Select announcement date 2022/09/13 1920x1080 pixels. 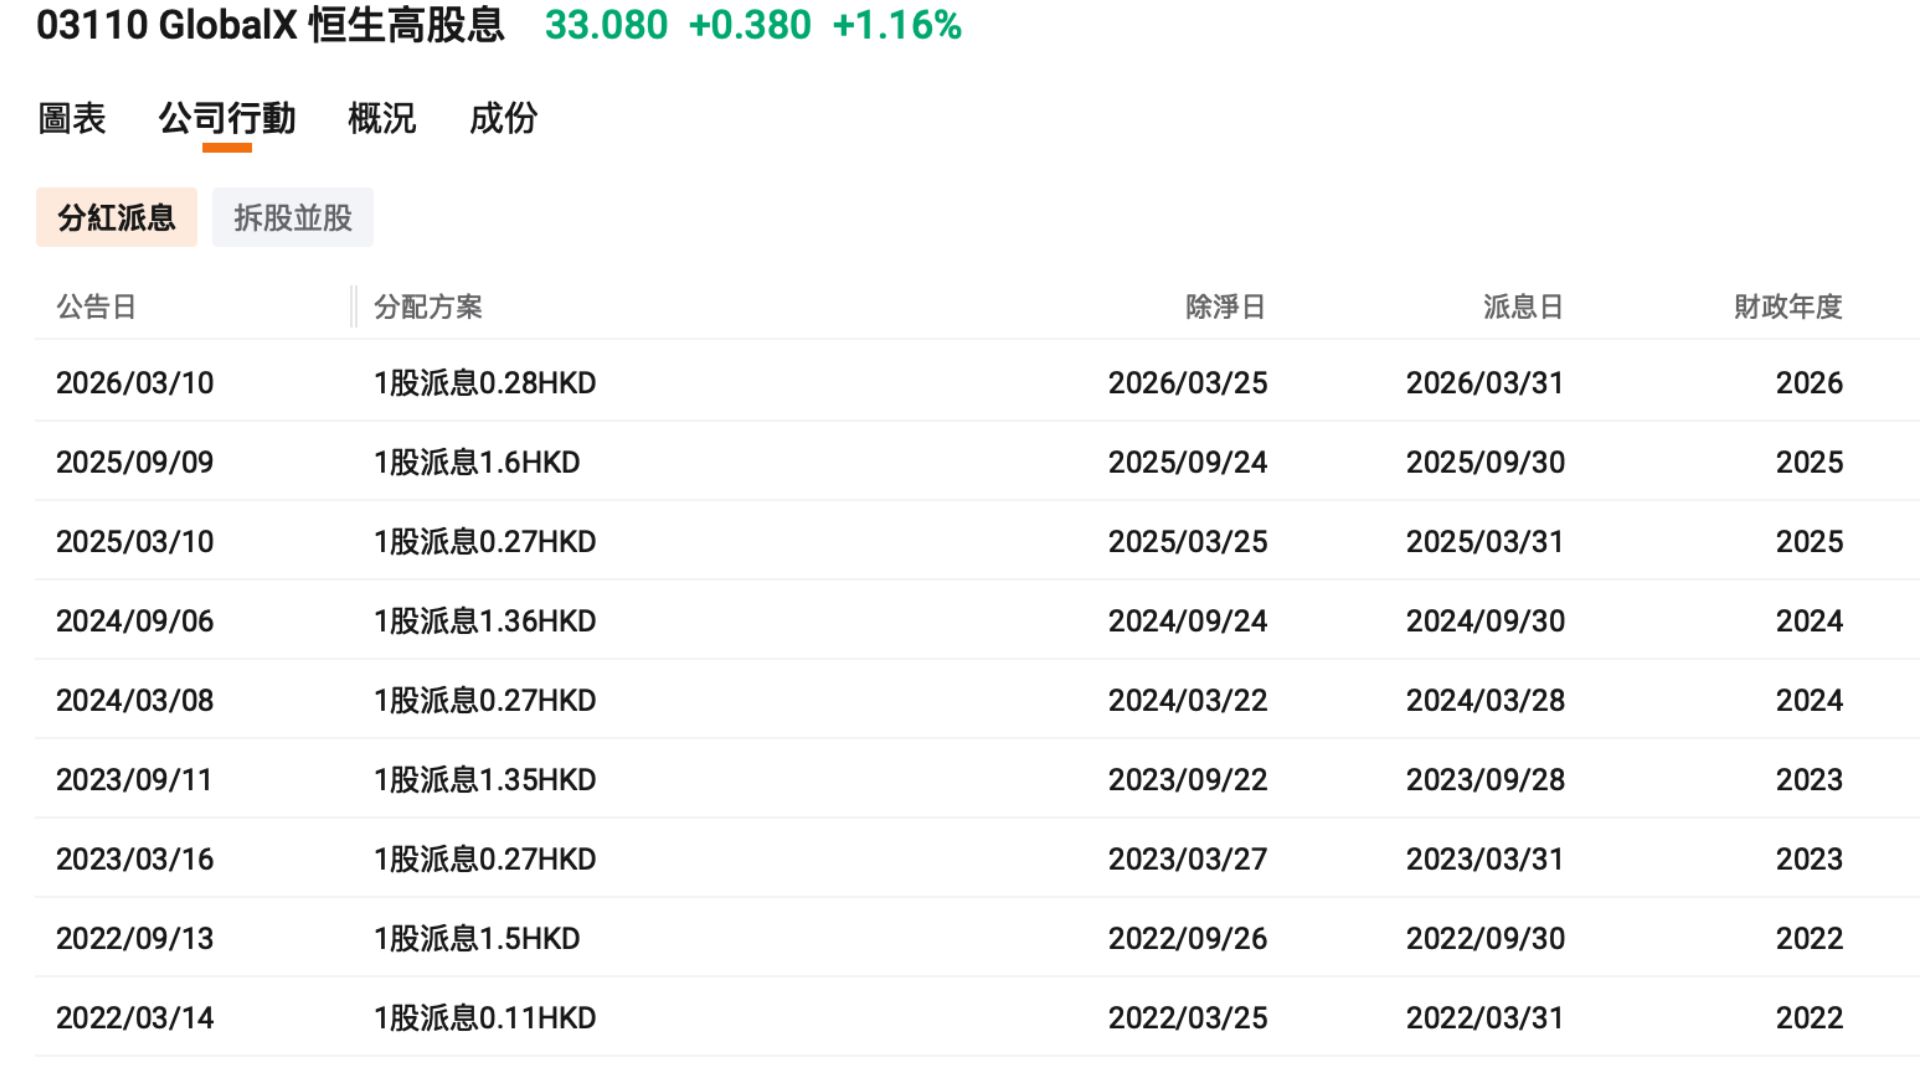135,939
